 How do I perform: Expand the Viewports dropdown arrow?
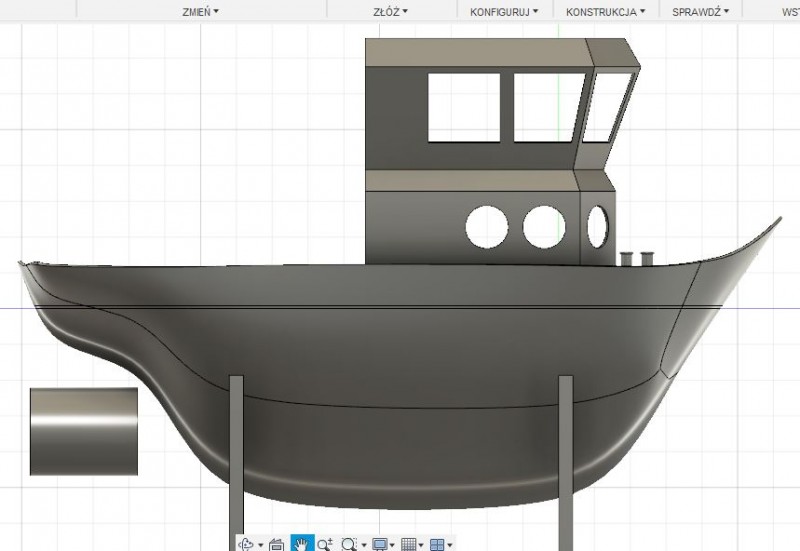[x=449, y=545]
